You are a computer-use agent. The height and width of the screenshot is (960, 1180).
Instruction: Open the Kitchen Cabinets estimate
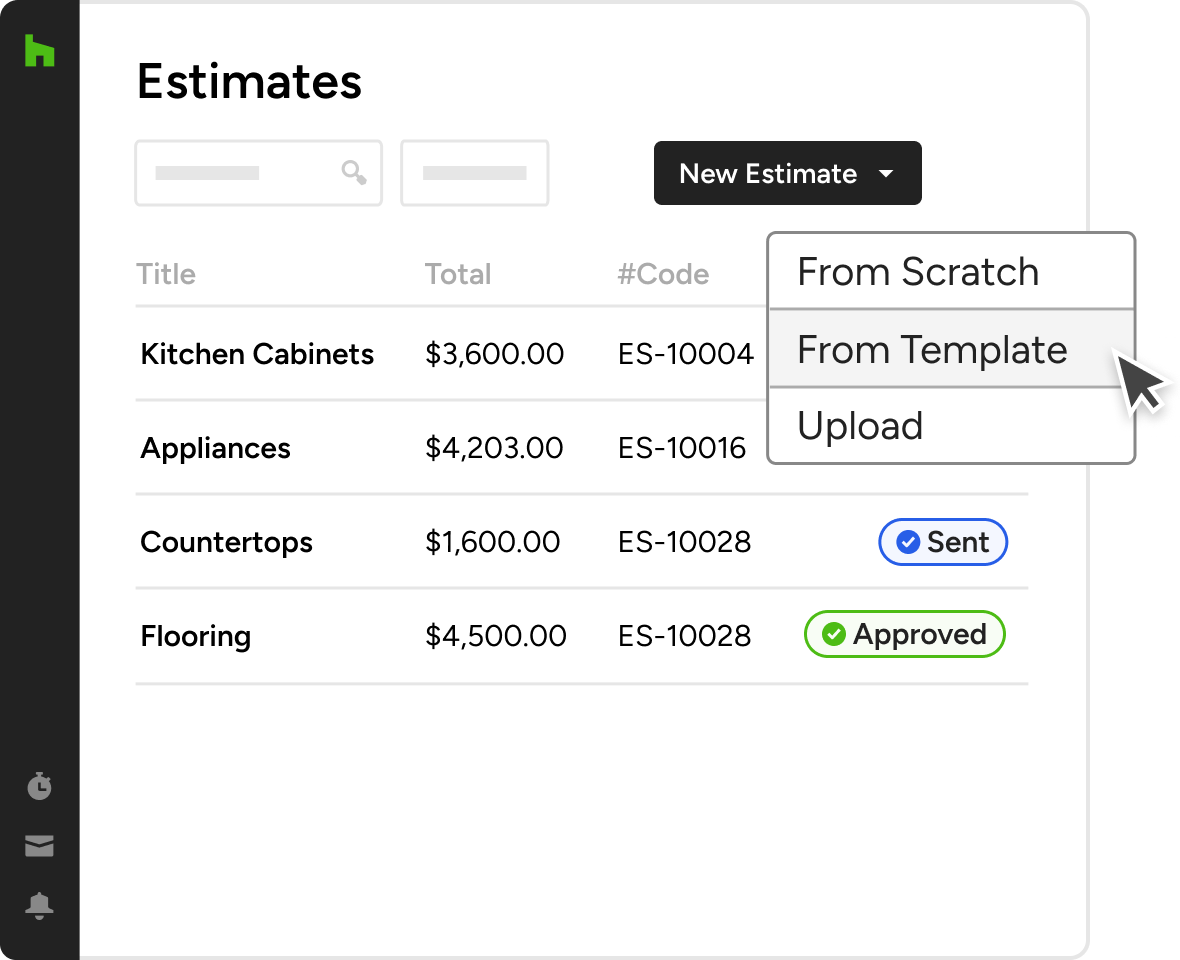tap(257, 354)
